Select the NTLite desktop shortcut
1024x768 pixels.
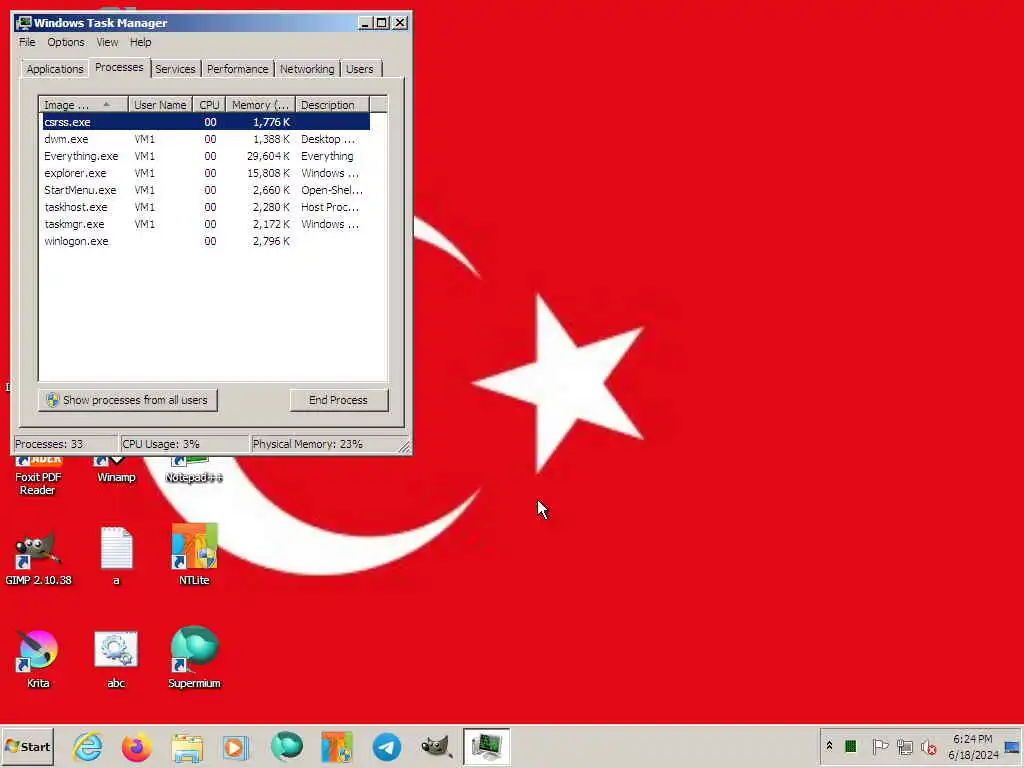click(x=194, y=554)
